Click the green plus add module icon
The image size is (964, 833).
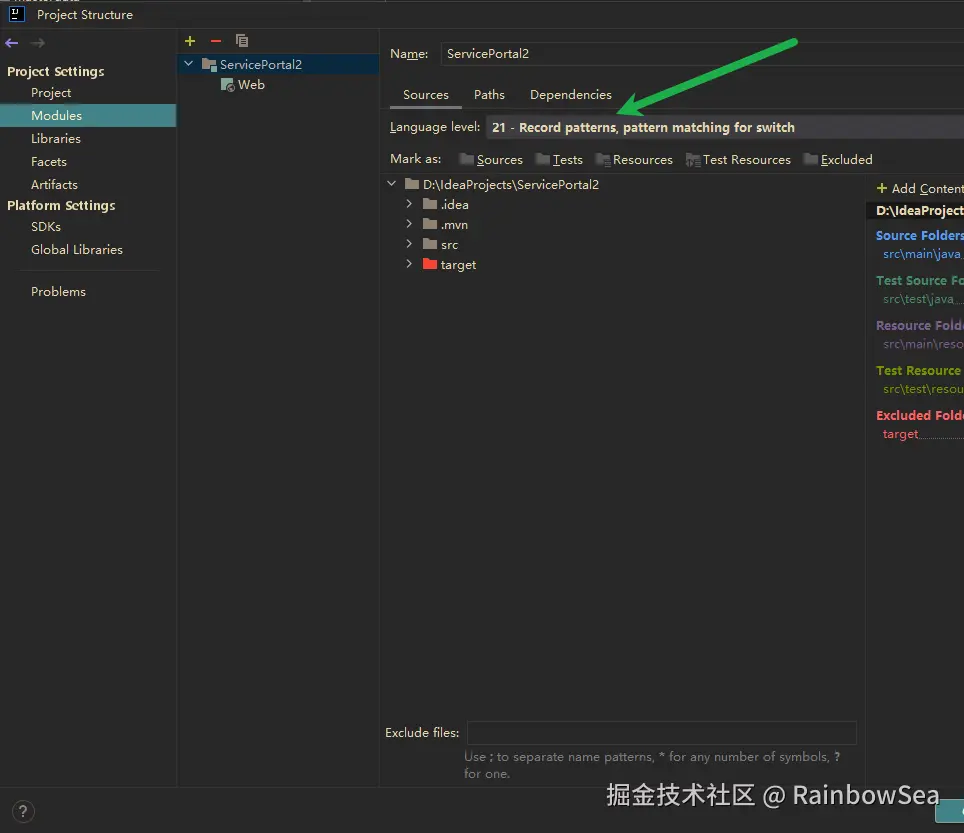(x=190, y=41)
